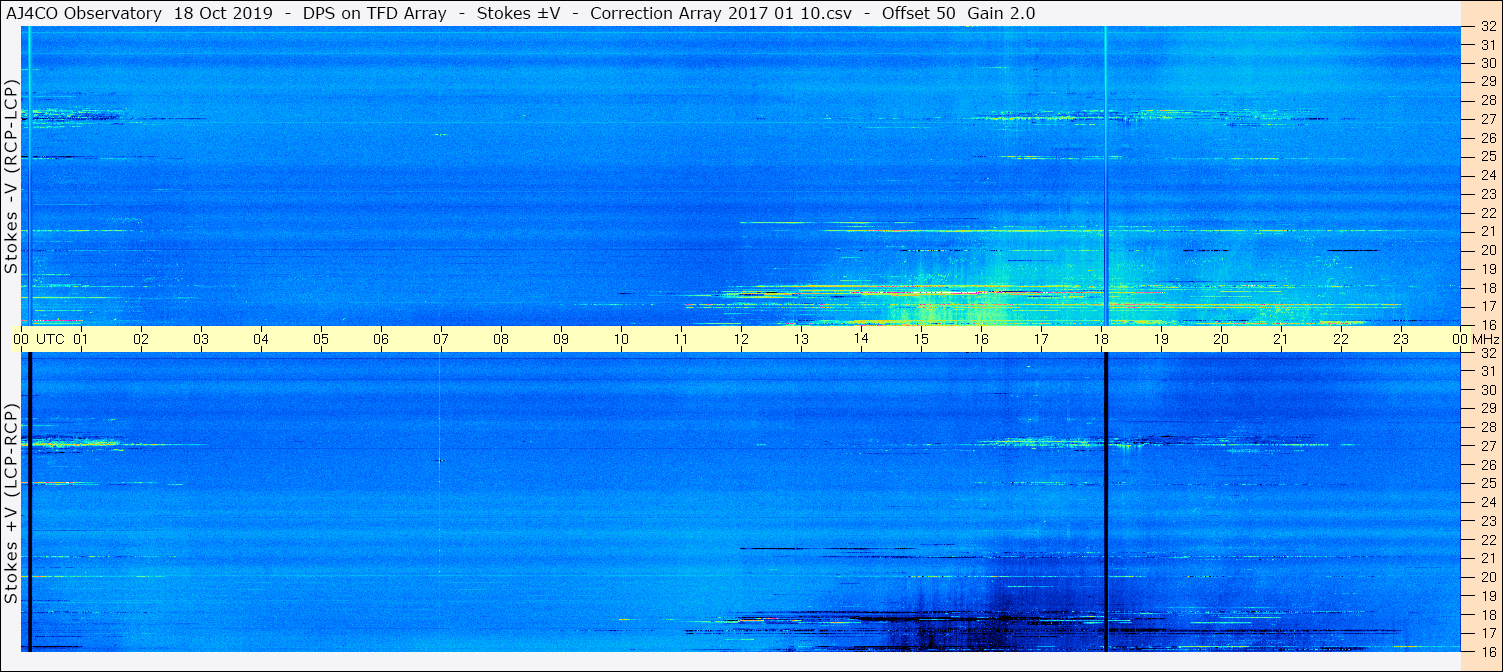Click the 'Stokes +V (LCP-RCP)' axis label
Image resolution: width=1503 pixels, height=672 pixels.
tap(11, 505)
